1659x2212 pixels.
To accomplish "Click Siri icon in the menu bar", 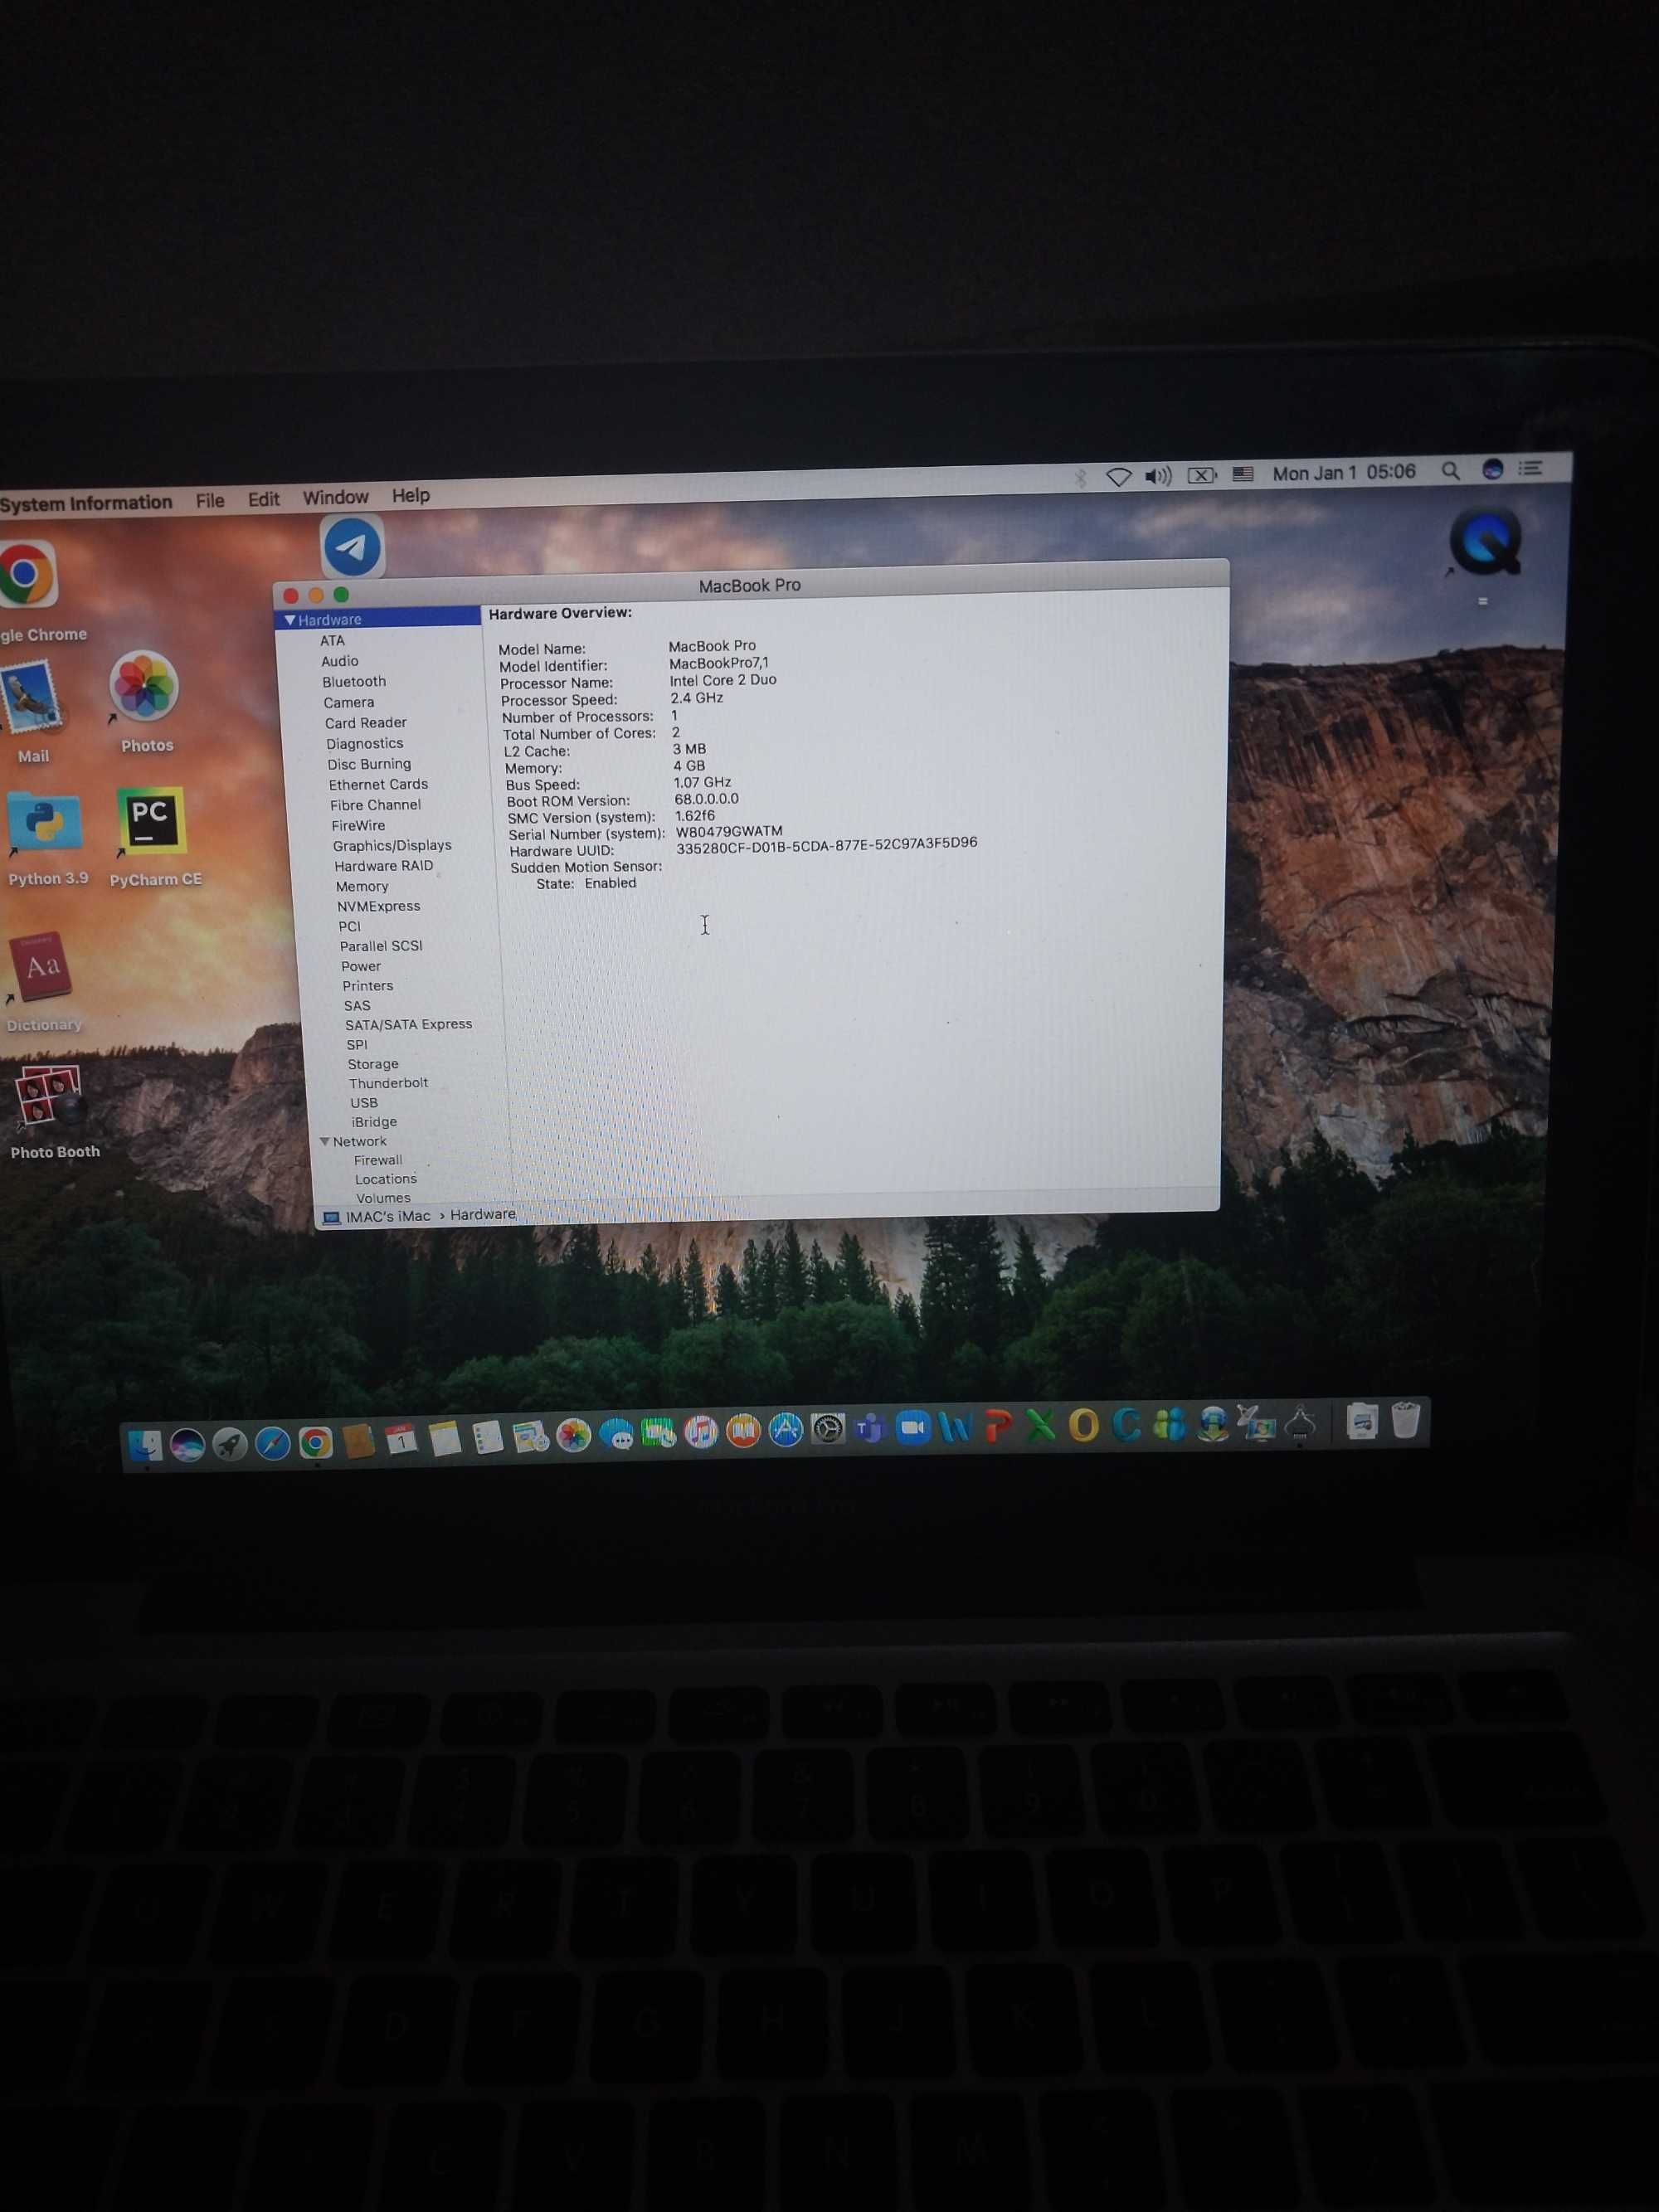I will [x=1492, y=469].
